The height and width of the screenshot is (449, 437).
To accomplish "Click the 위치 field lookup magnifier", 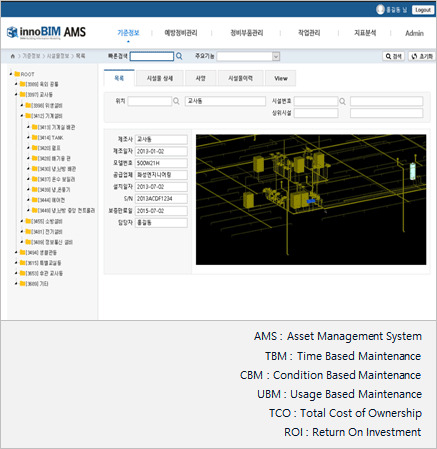I will click(x=176, y=101).
